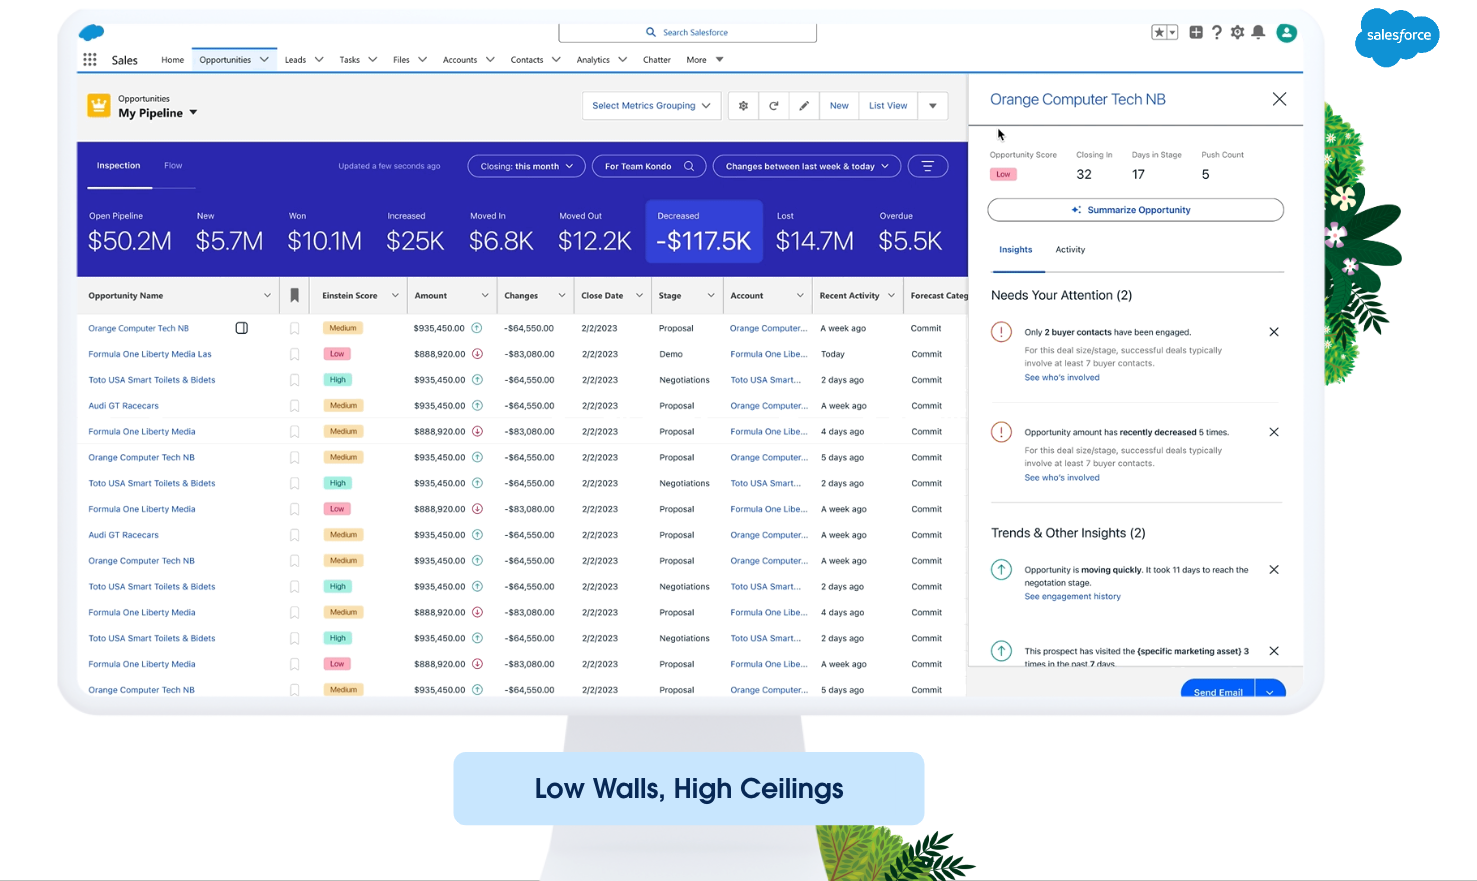Click the Search Salesforce field
1477x881 pixels.
coord(688,33)
